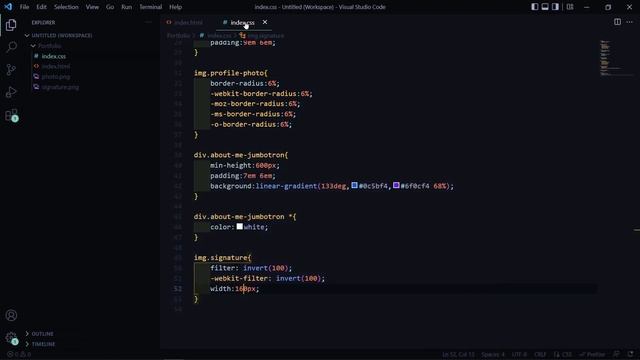The width and height of the screenshot is (640, 360).
Task: Open editor More Actions ellipsis
Action: (x=629, y=22)
